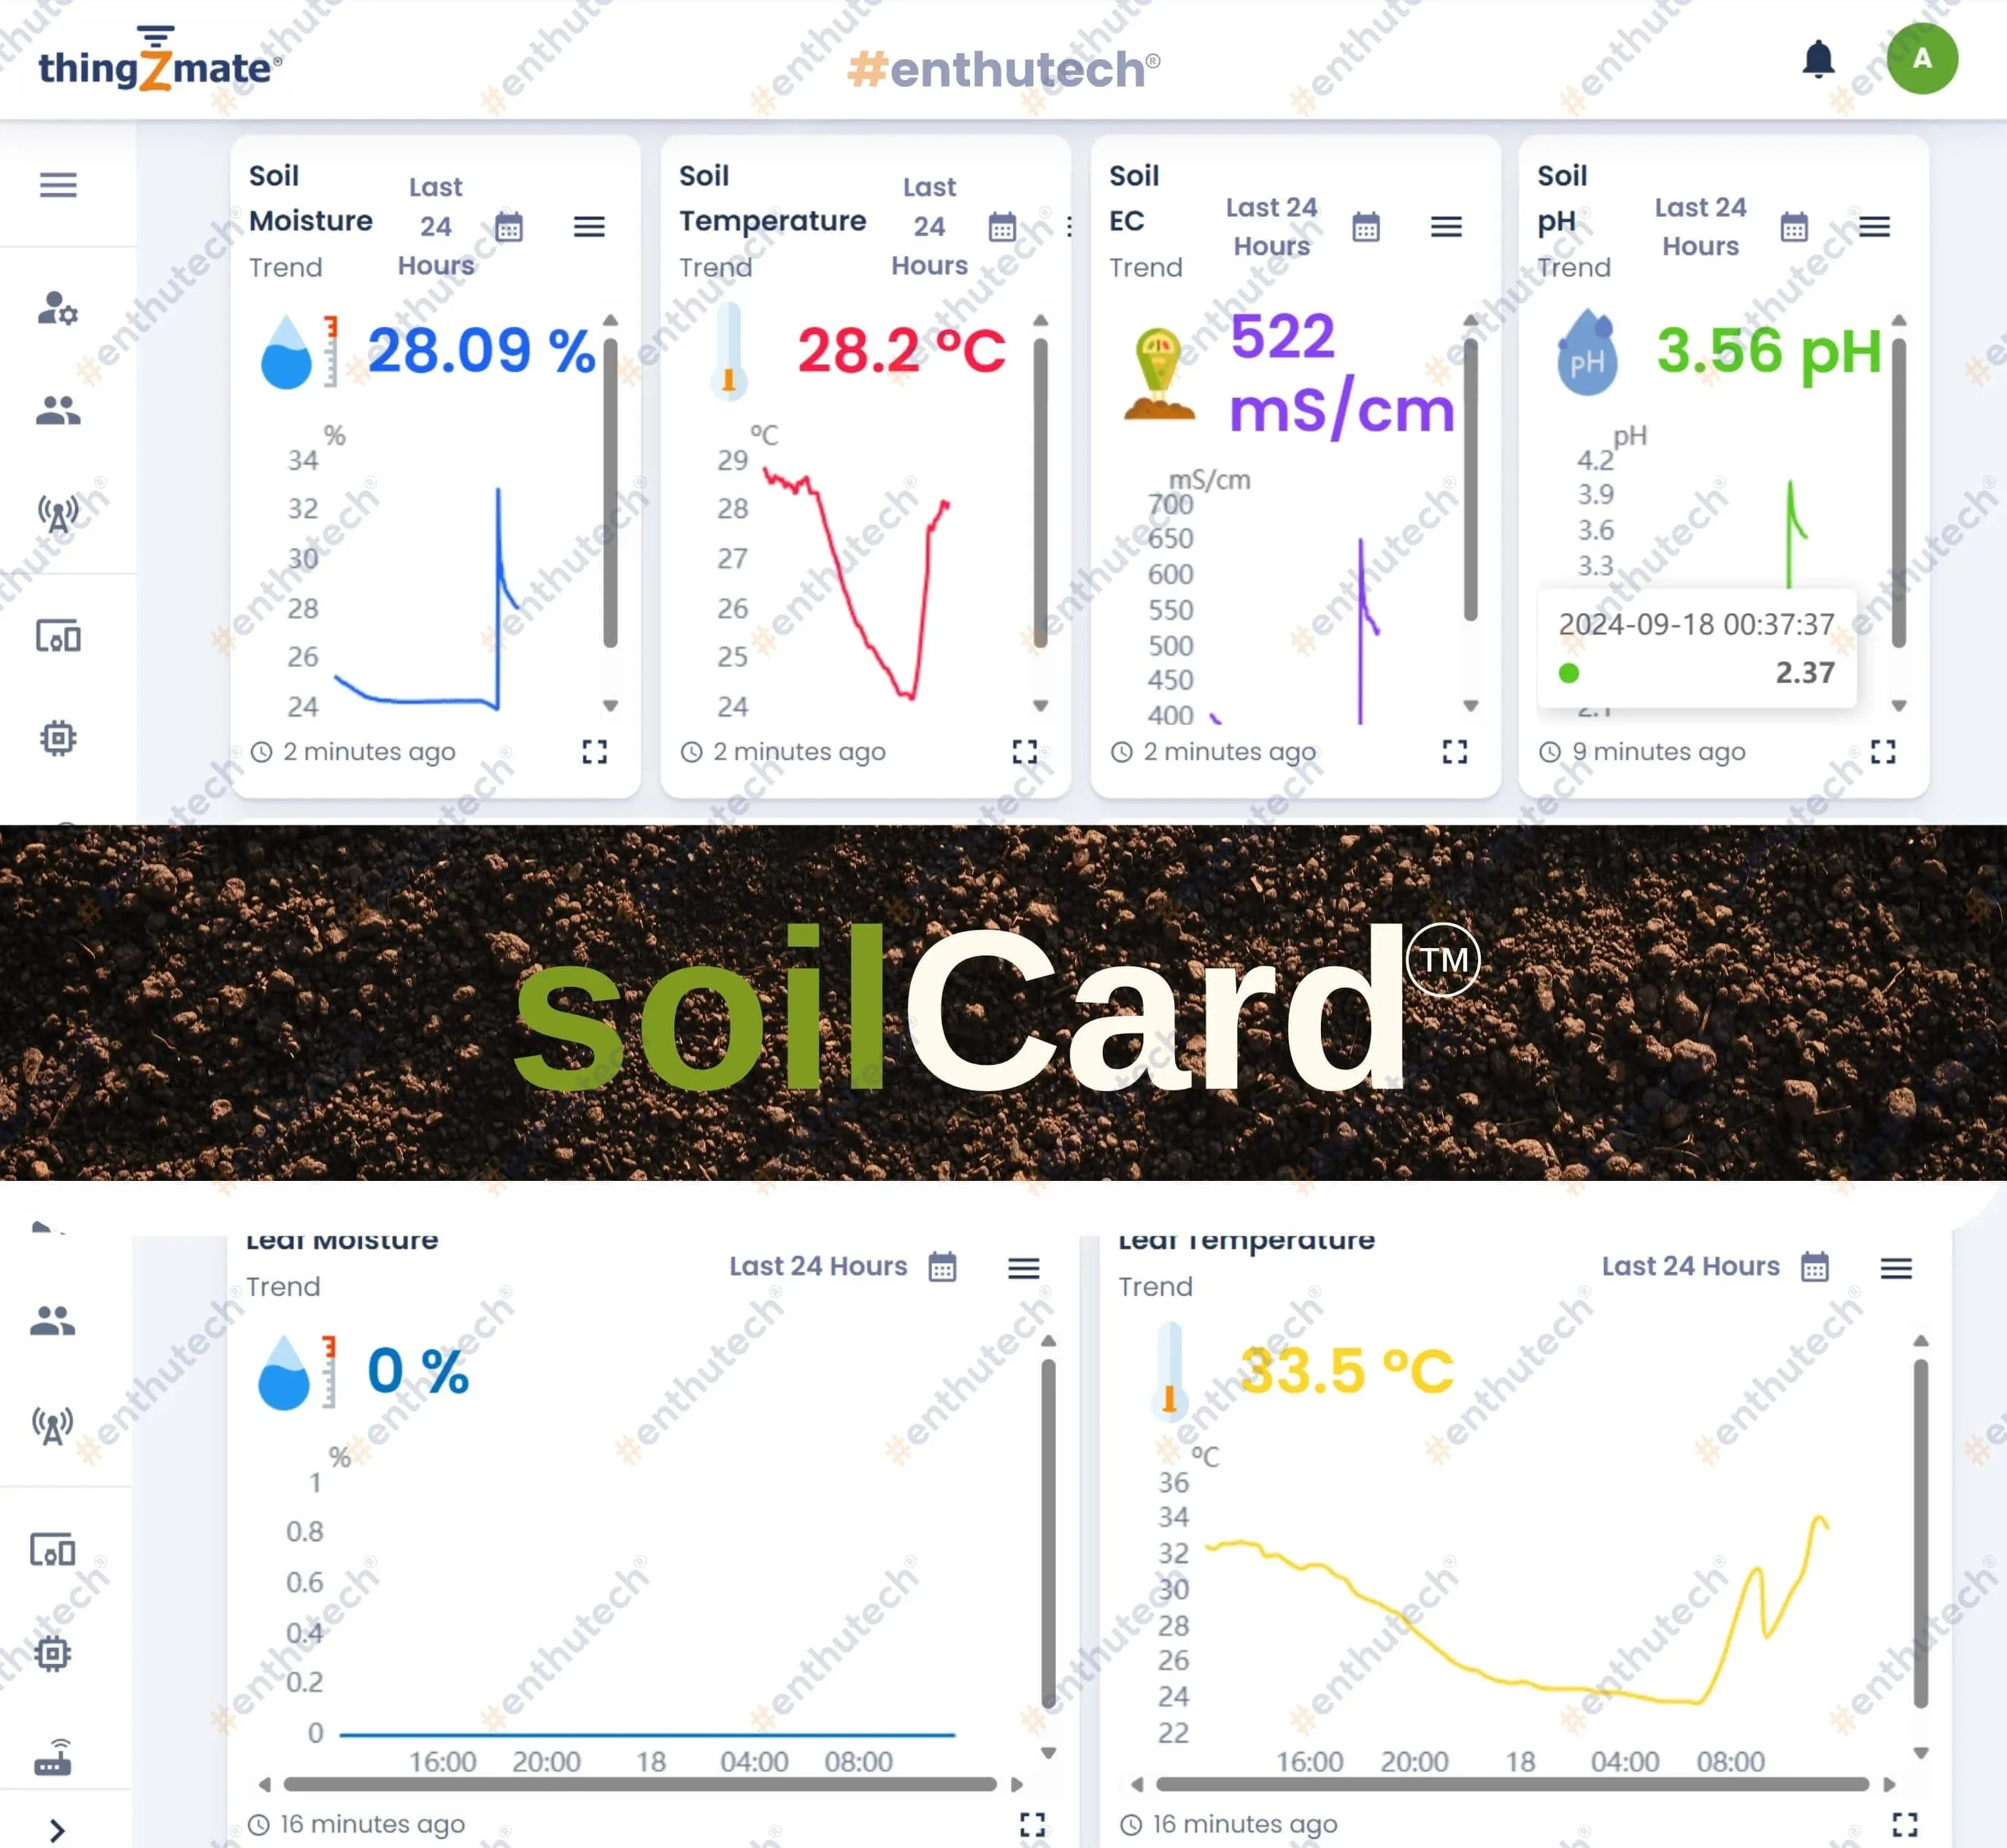Expand Soil Moisture chart to fullscreen

(595, 752)
